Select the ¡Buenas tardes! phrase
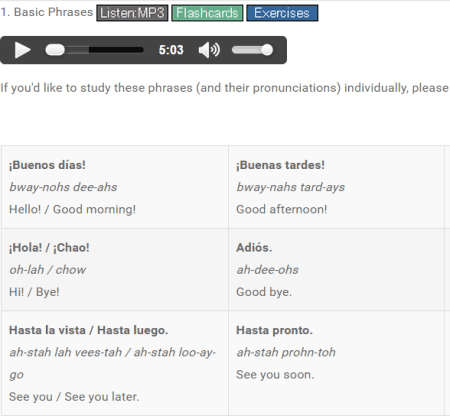The height and width of the screenshot is (416, 450). pyautogui.click(x=280, y=165)
